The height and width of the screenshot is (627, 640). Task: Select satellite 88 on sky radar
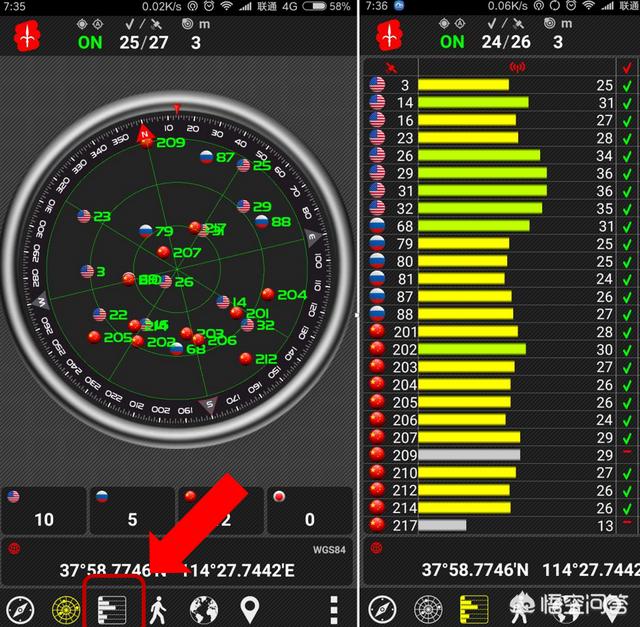[273, 222]
